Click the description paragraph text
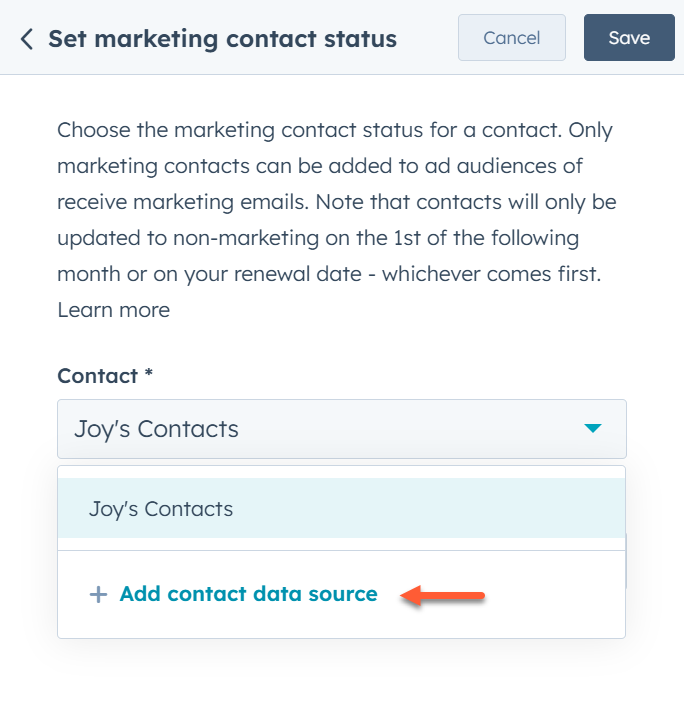684x705 pixels. 336,202
